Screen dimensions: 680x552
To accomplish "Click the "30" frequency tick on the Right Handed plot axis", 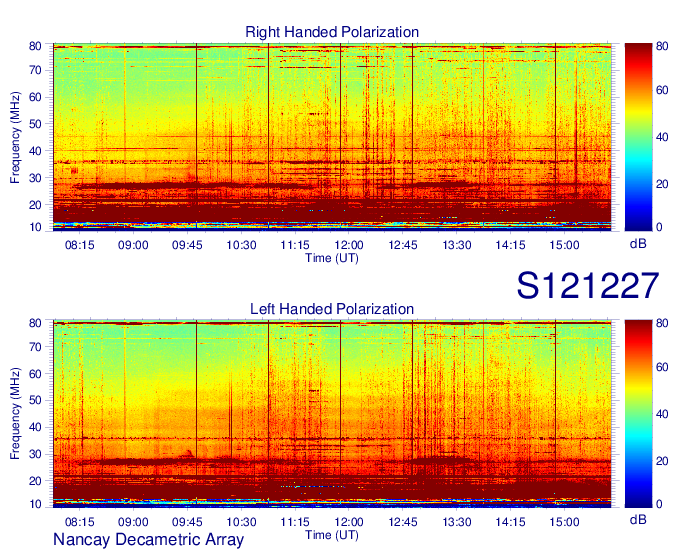I will tap(35, 178).
